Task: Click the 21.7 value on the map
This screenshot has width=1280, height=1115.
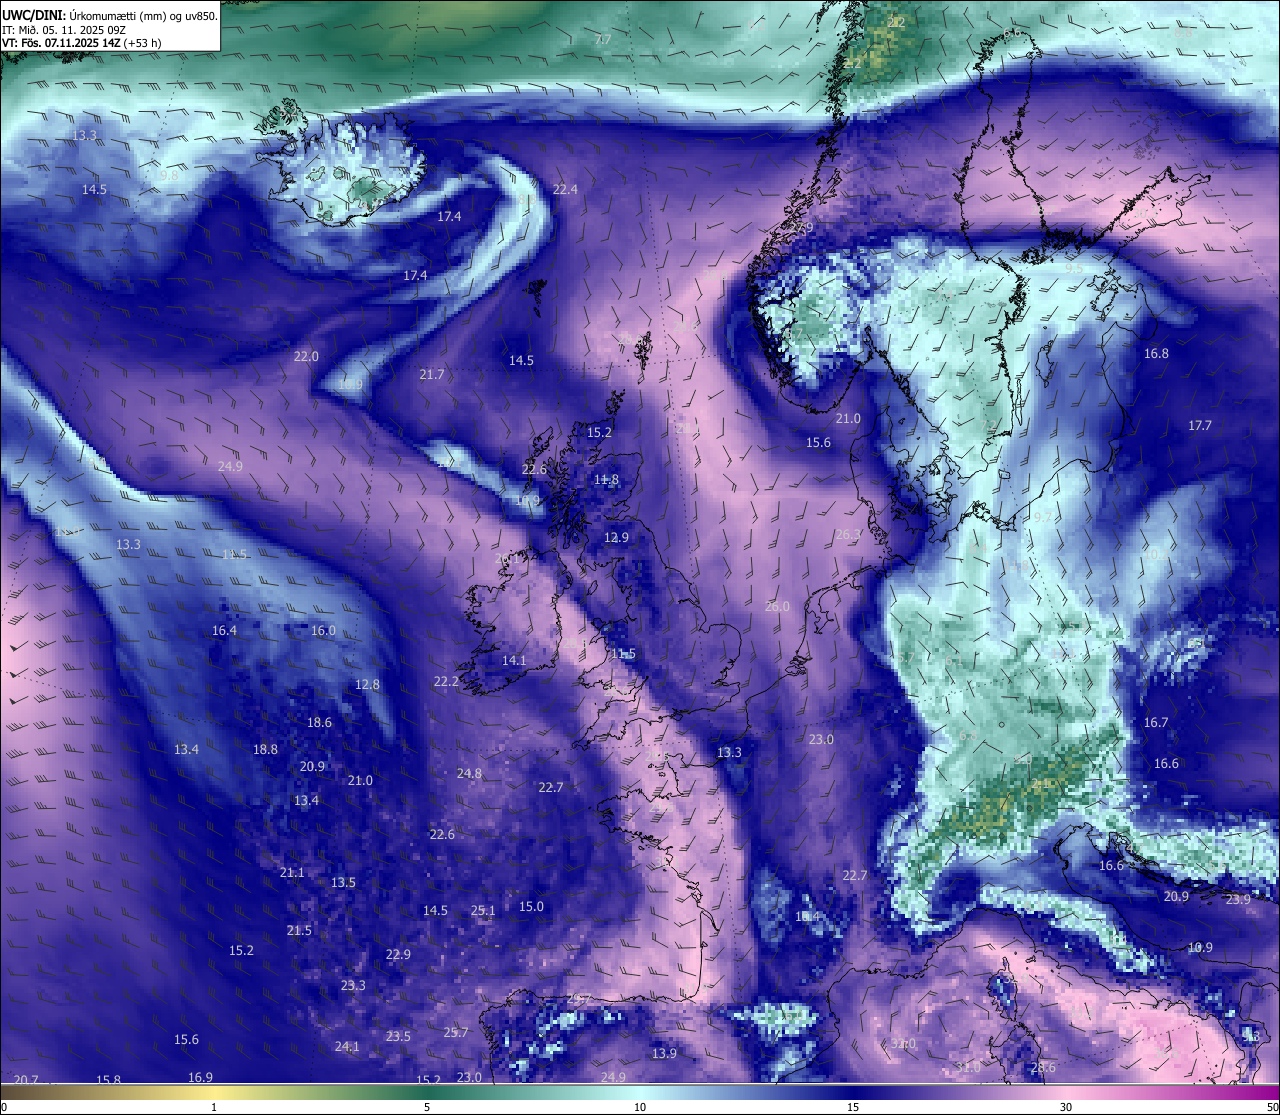Action: [431, 374]
